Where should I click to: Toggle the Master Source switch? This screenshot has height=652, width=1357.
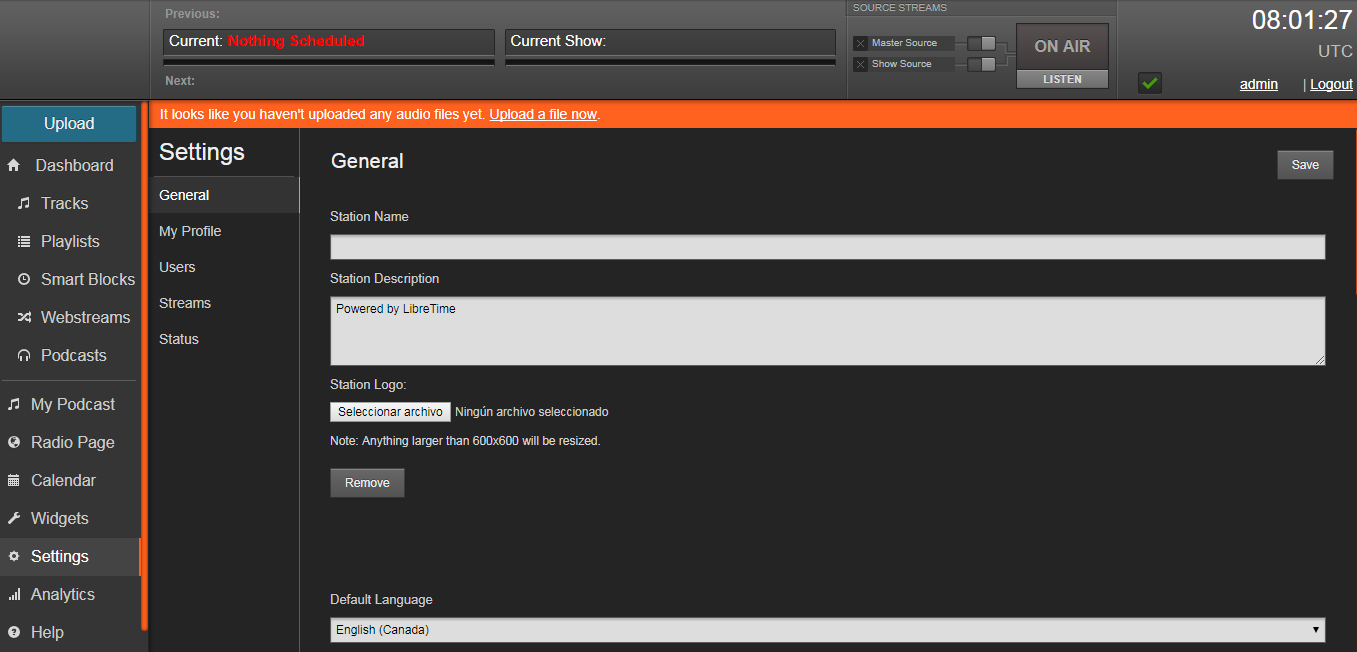click(x=982, y=43)
